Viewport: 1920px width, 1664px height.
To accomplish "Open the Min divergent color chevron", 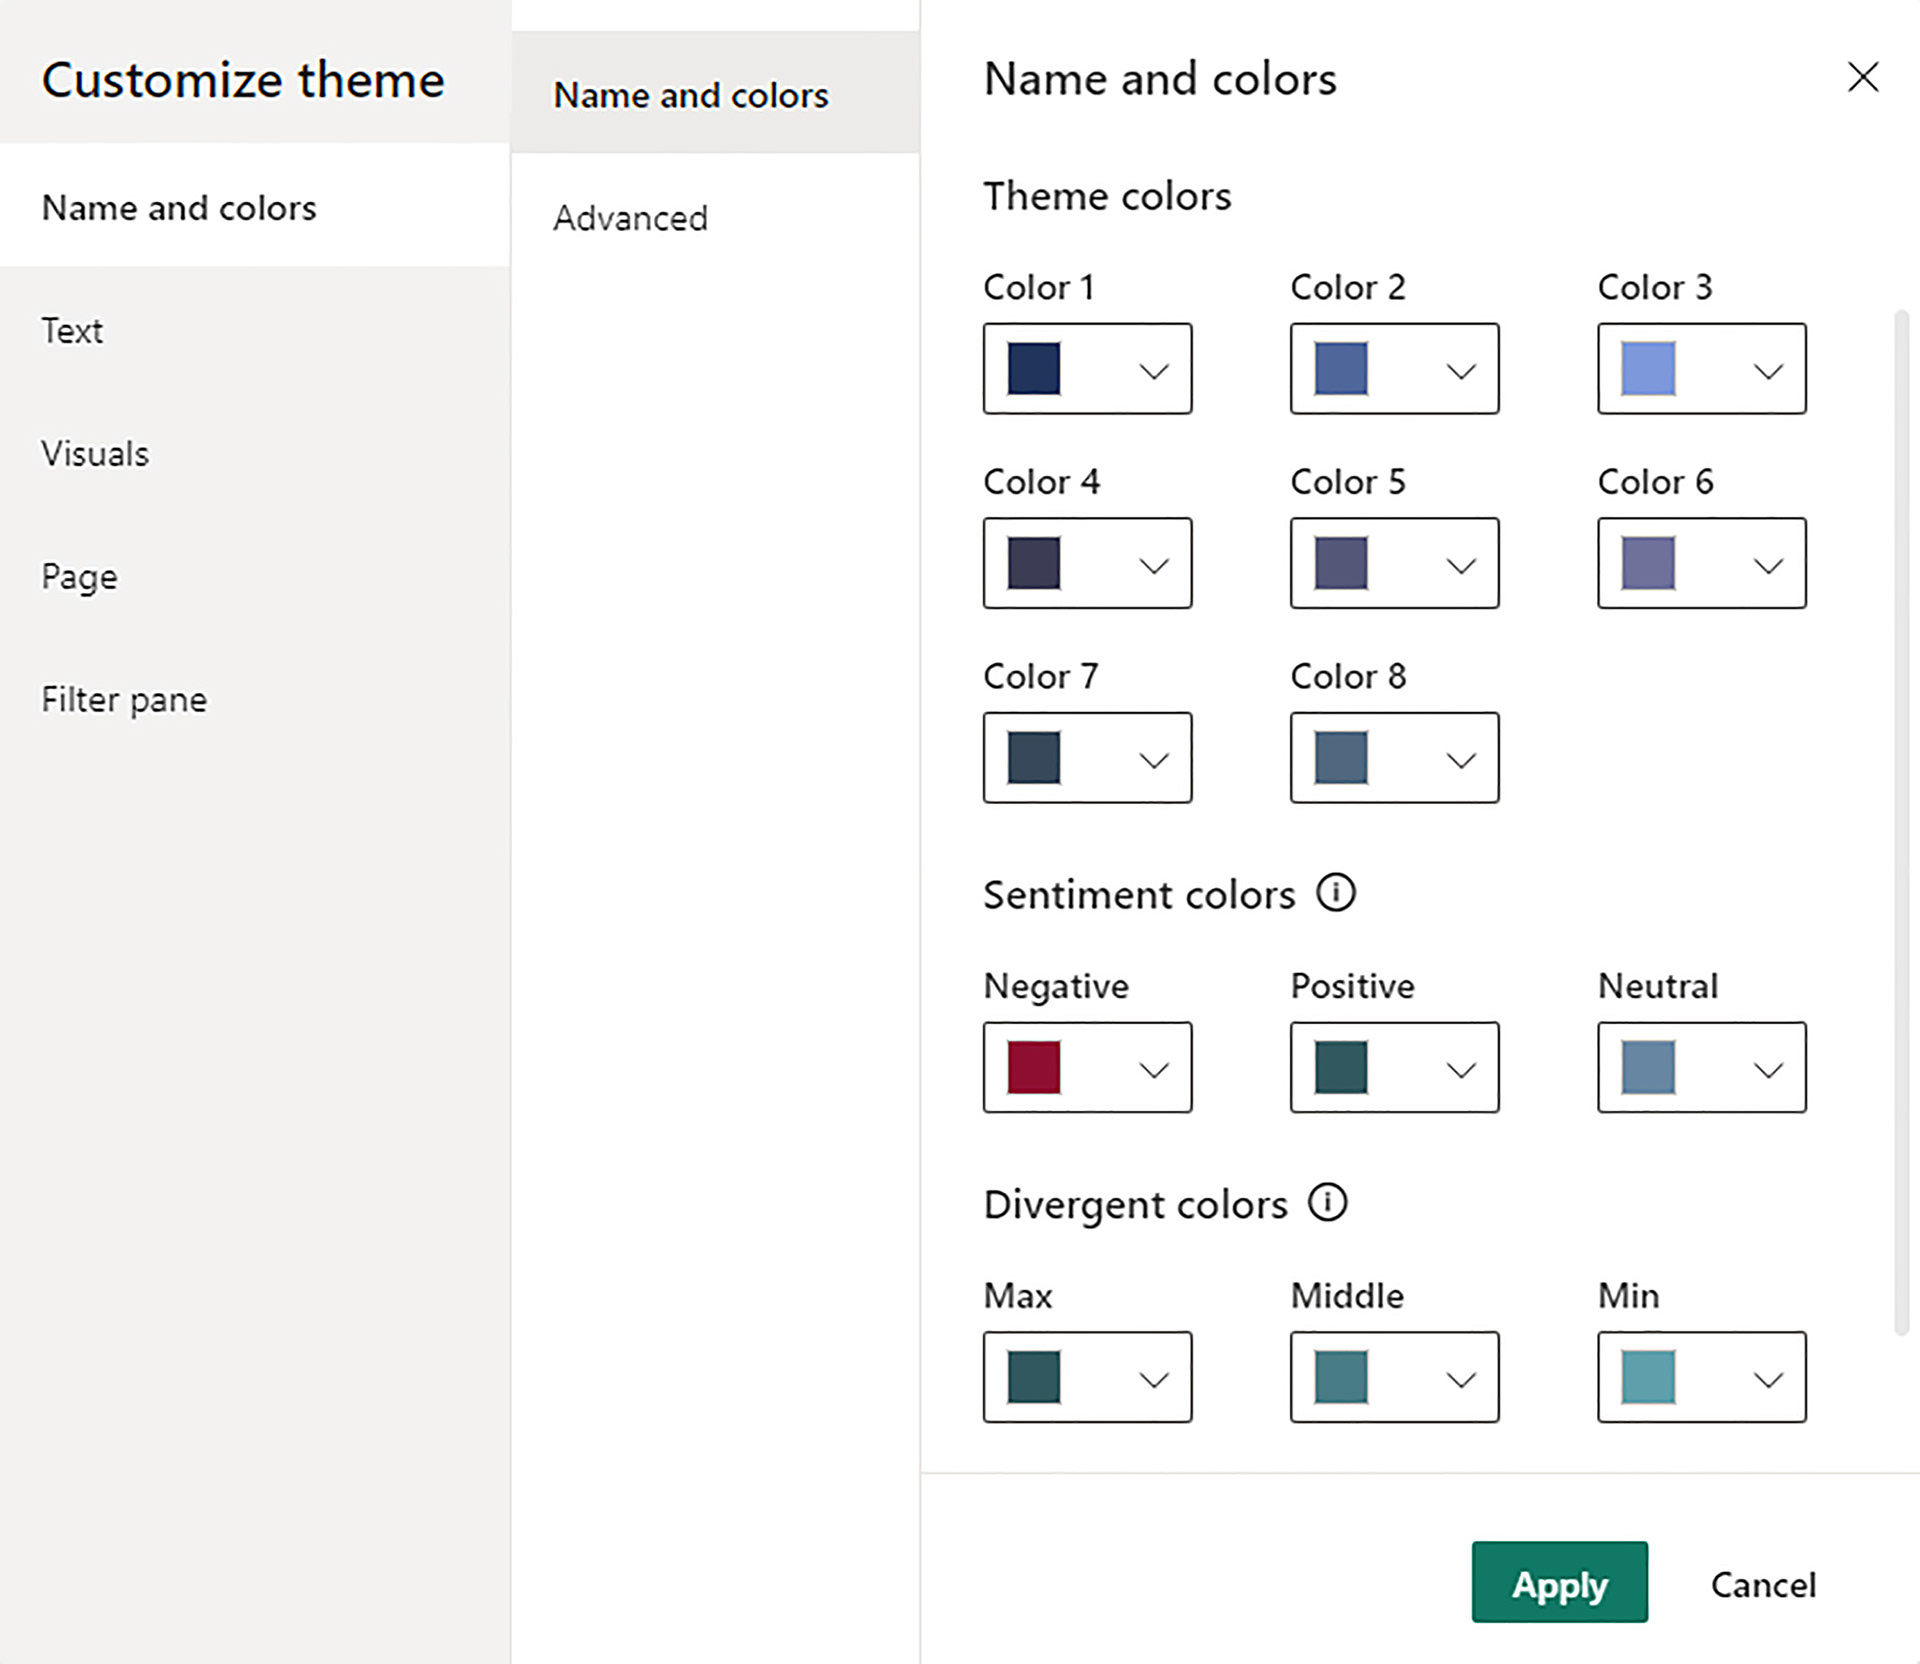I will (x=1768, y=1380).
